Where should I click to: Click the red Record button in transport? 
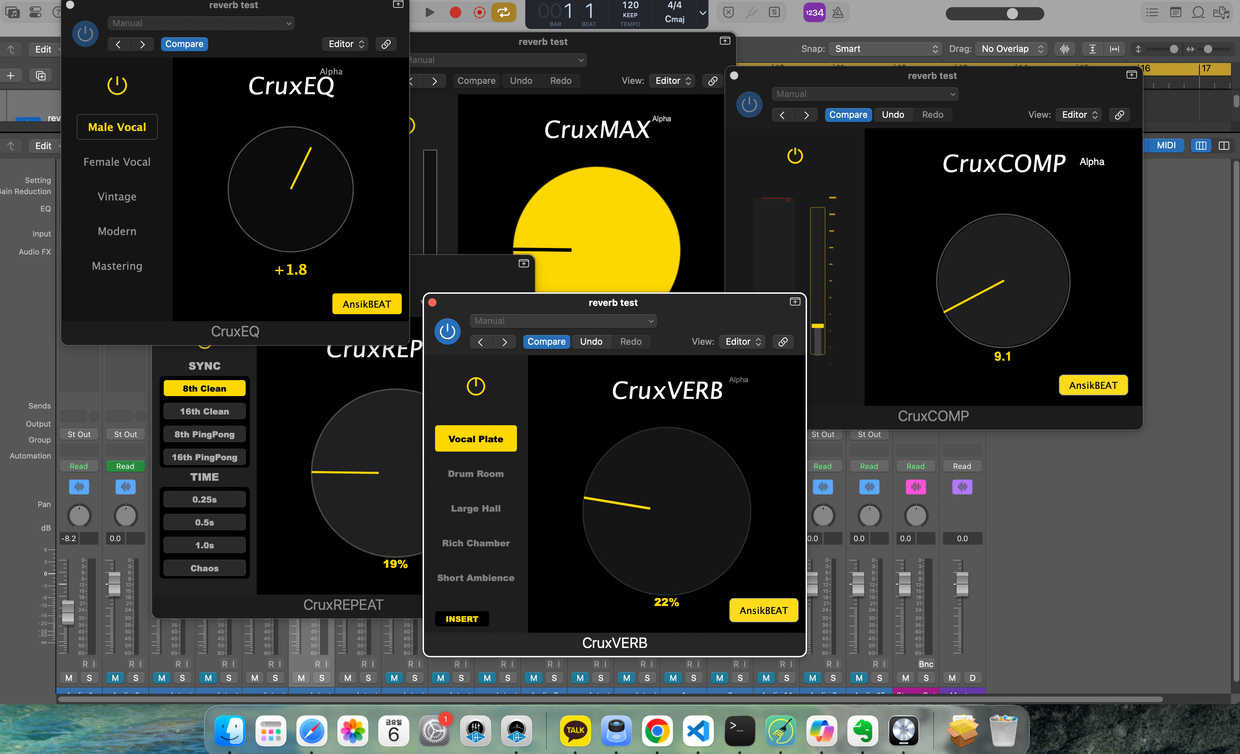point(455,12)
